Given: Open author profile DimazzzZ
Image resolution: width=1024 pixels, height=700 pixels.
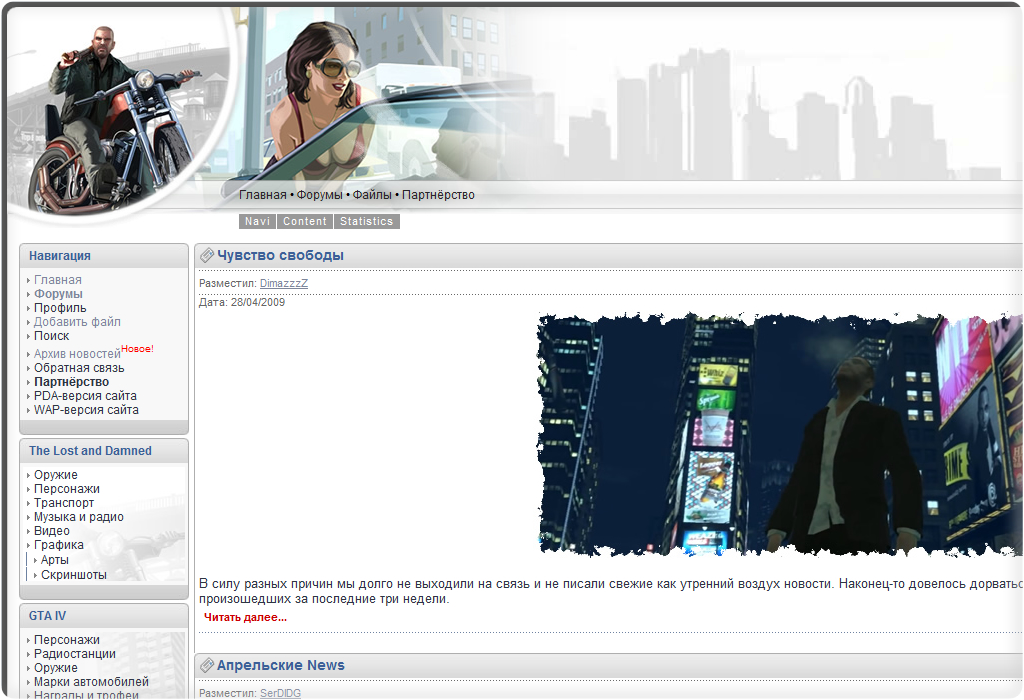Looking at the screenshot, I should coord(283,283).
